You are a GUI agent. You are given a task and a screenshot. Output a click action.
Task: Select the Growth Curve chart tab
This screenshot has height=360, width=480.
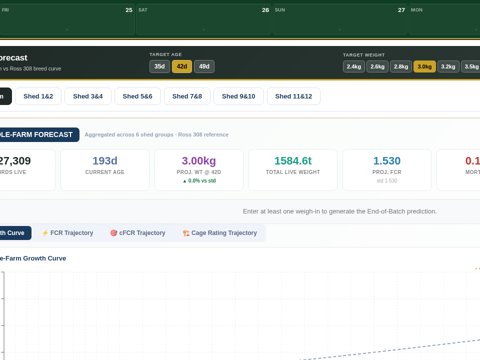pos(15,233)
